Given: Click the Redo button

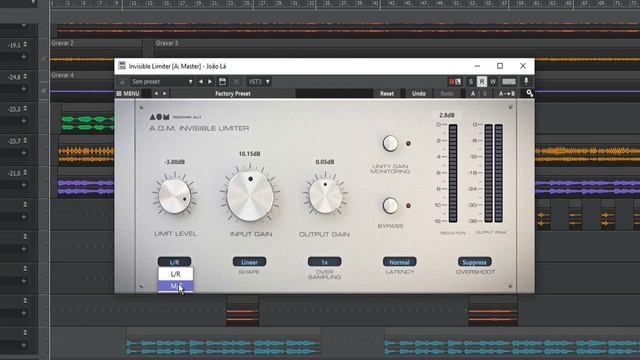Looking at the screenshot, I should 447,93.
